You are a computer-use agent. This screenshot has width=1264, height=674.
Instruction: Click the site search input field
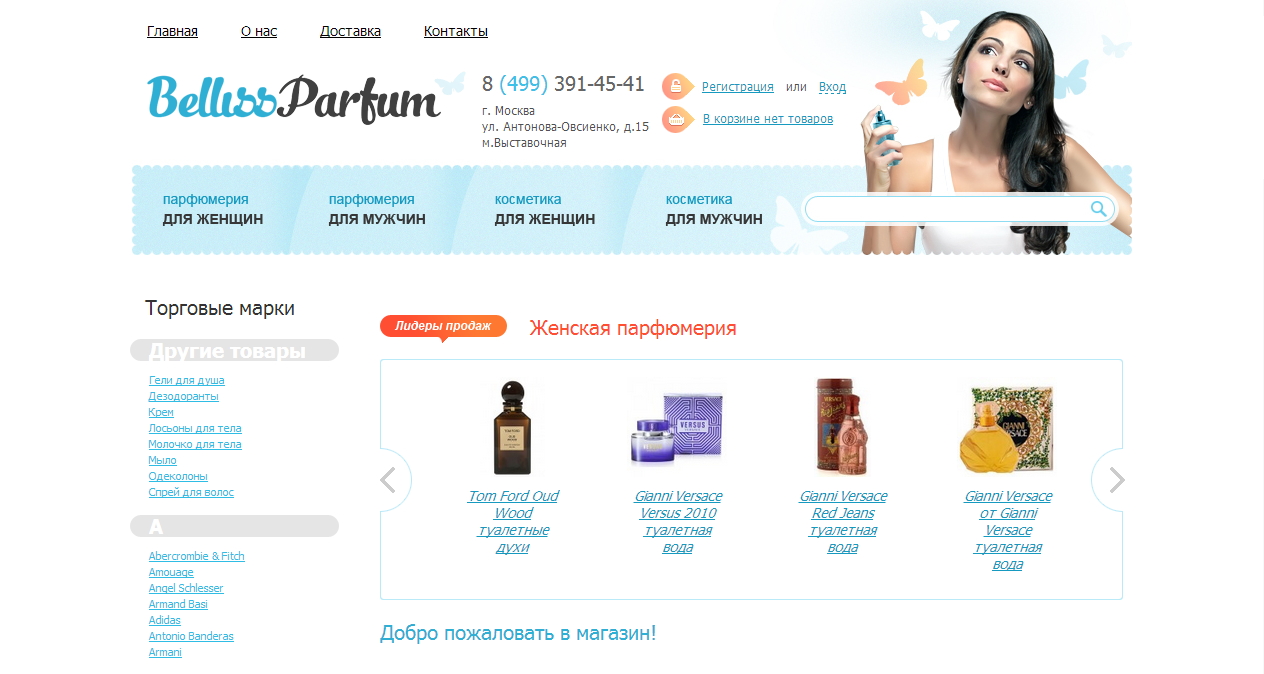click(948, 209)
